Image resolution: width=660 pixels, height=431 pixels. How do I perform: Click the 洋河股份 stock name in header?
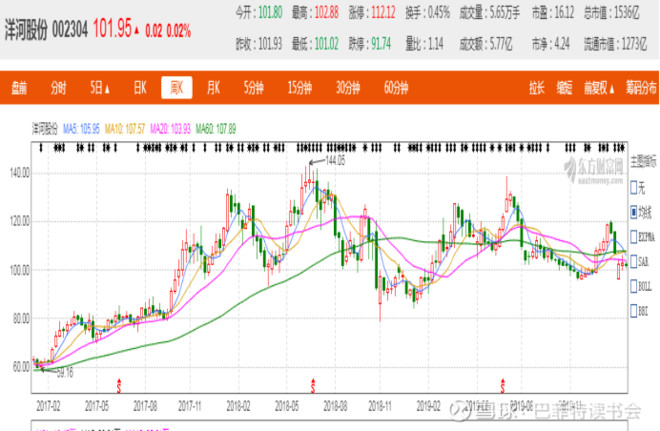26,30
